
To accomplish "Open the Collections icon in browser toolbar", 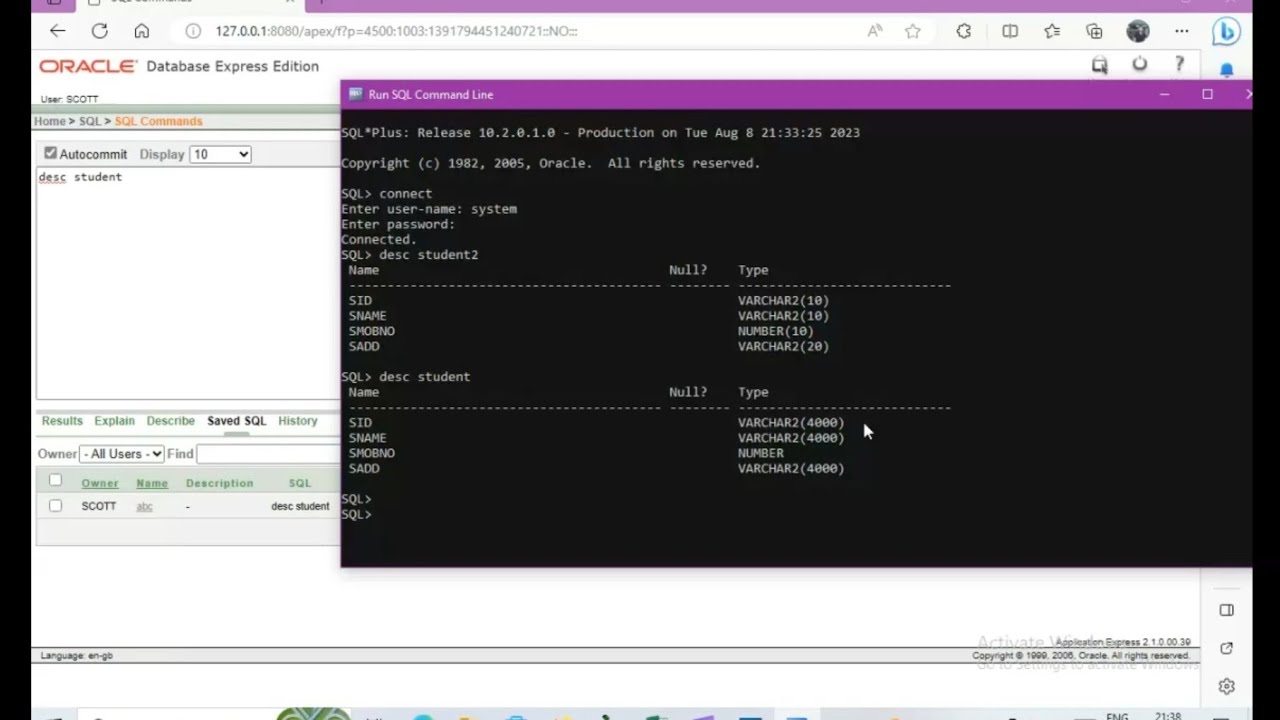I will pos(1094,31).
